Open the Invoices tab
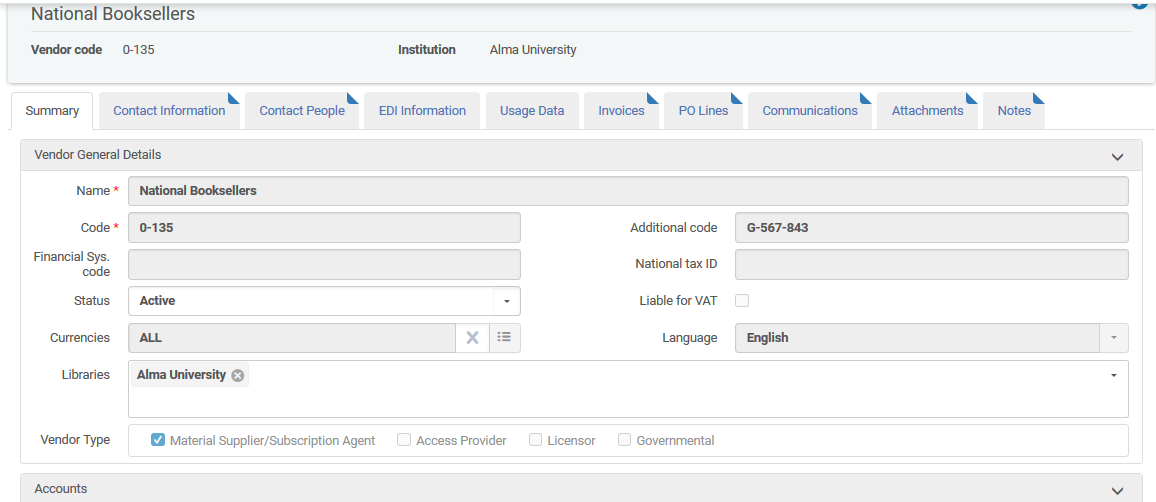The height and width of the screenshot is (502, 1156). [621, 111]
